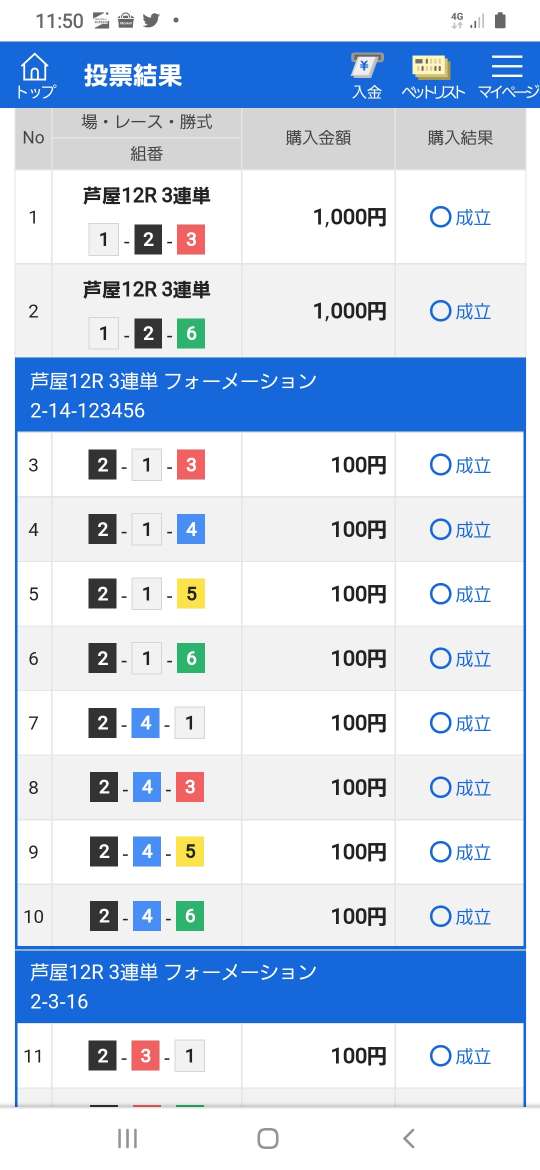Open マイページ hamburger menu

[x=508, y=75]
